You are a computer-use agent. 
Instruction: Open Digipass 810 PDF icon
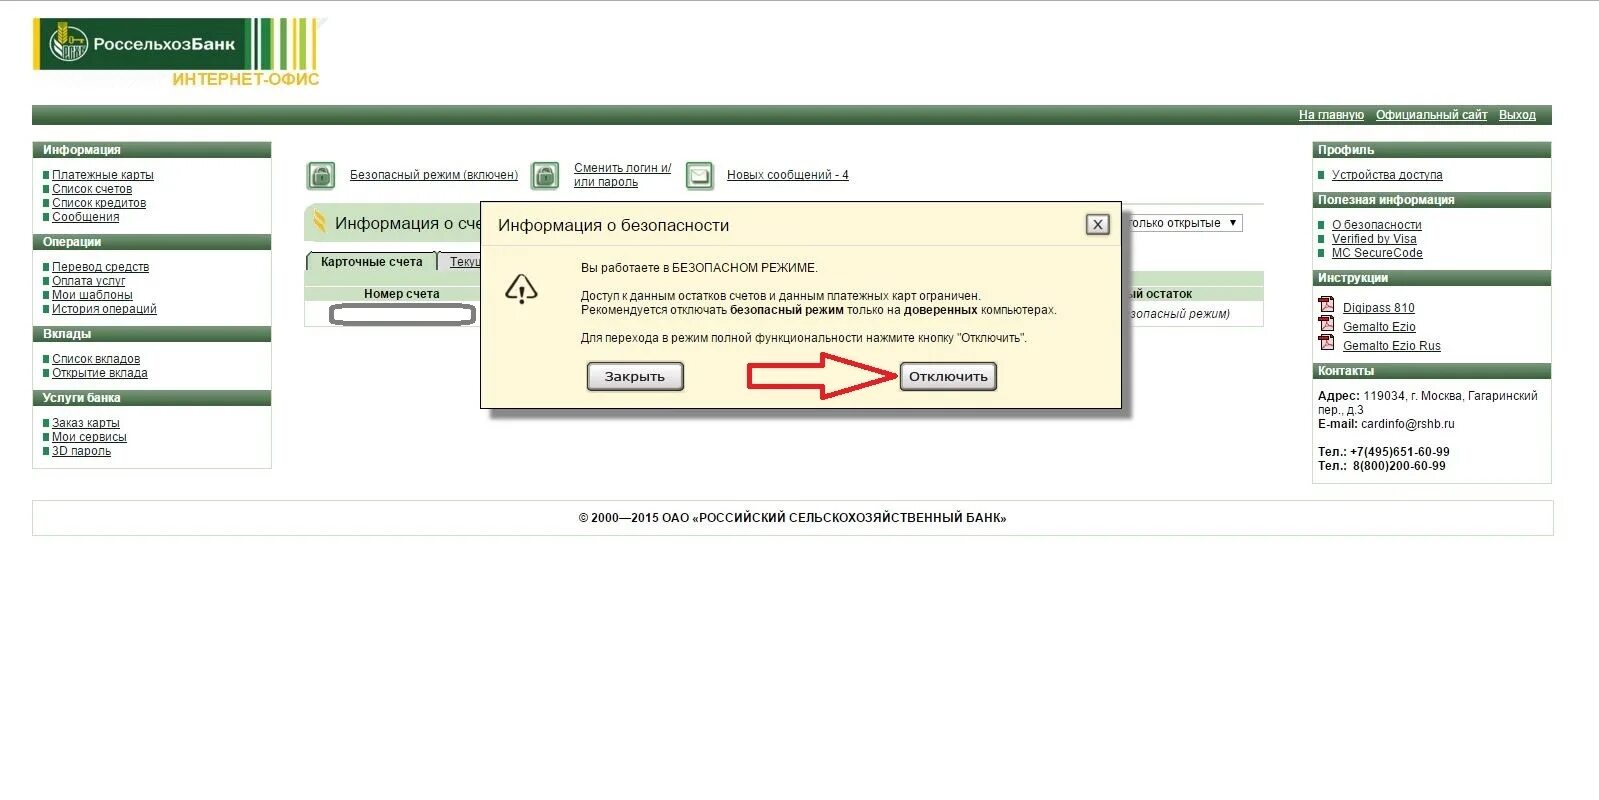(x=1326, y=305)
